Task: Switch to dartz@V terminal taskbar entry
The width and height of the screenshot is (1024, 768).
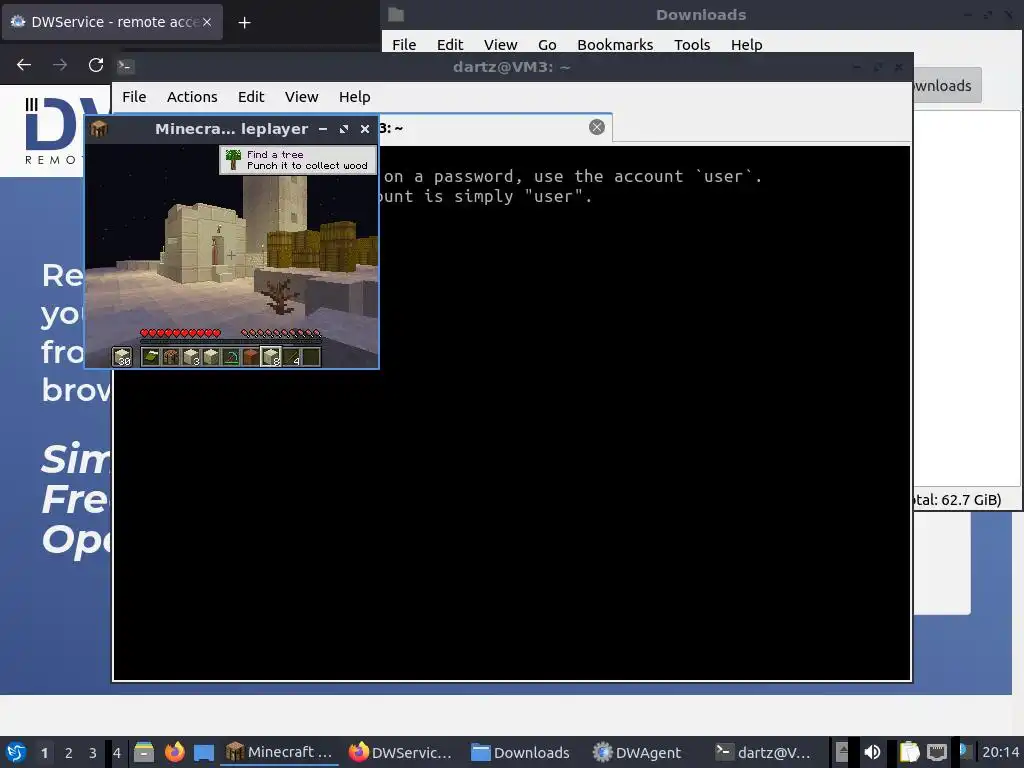Action: tap(764, 752)
